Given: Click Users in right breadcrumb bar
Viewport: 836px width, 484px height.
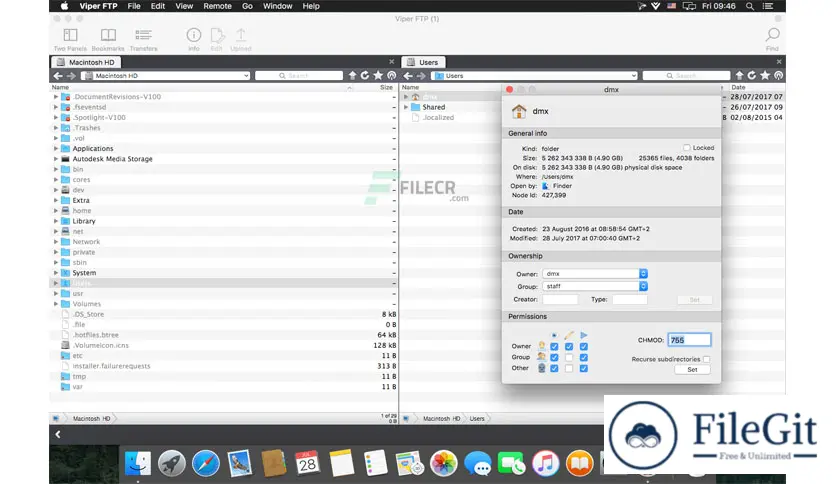Looking at the screenshot, I should point(477,419).
